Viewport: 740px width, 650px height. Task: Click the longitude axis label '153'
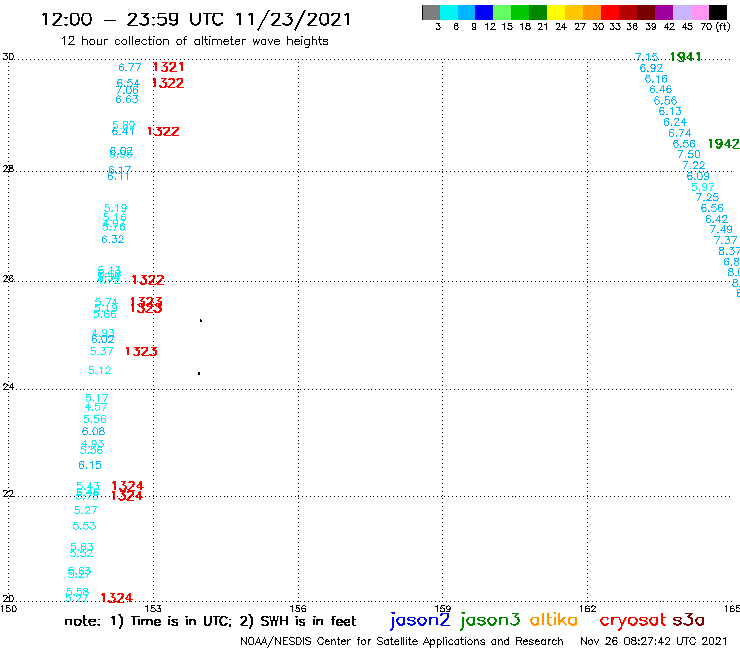coord(153,608)
